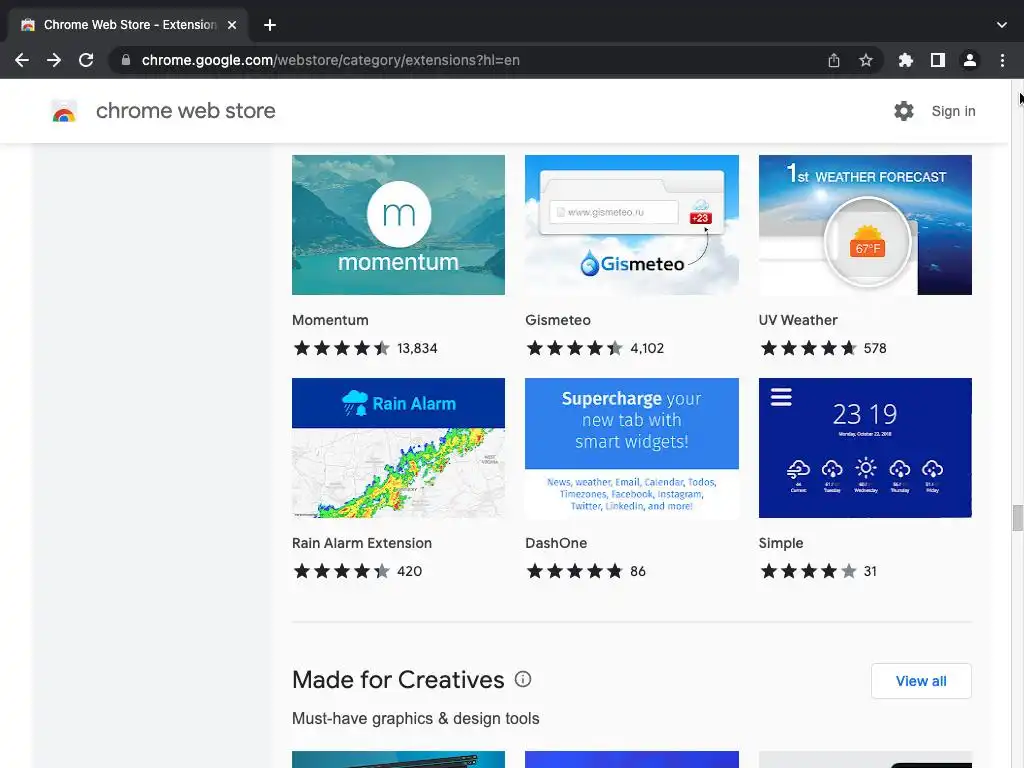Click DashOne's five-star rating

(575, 571)
